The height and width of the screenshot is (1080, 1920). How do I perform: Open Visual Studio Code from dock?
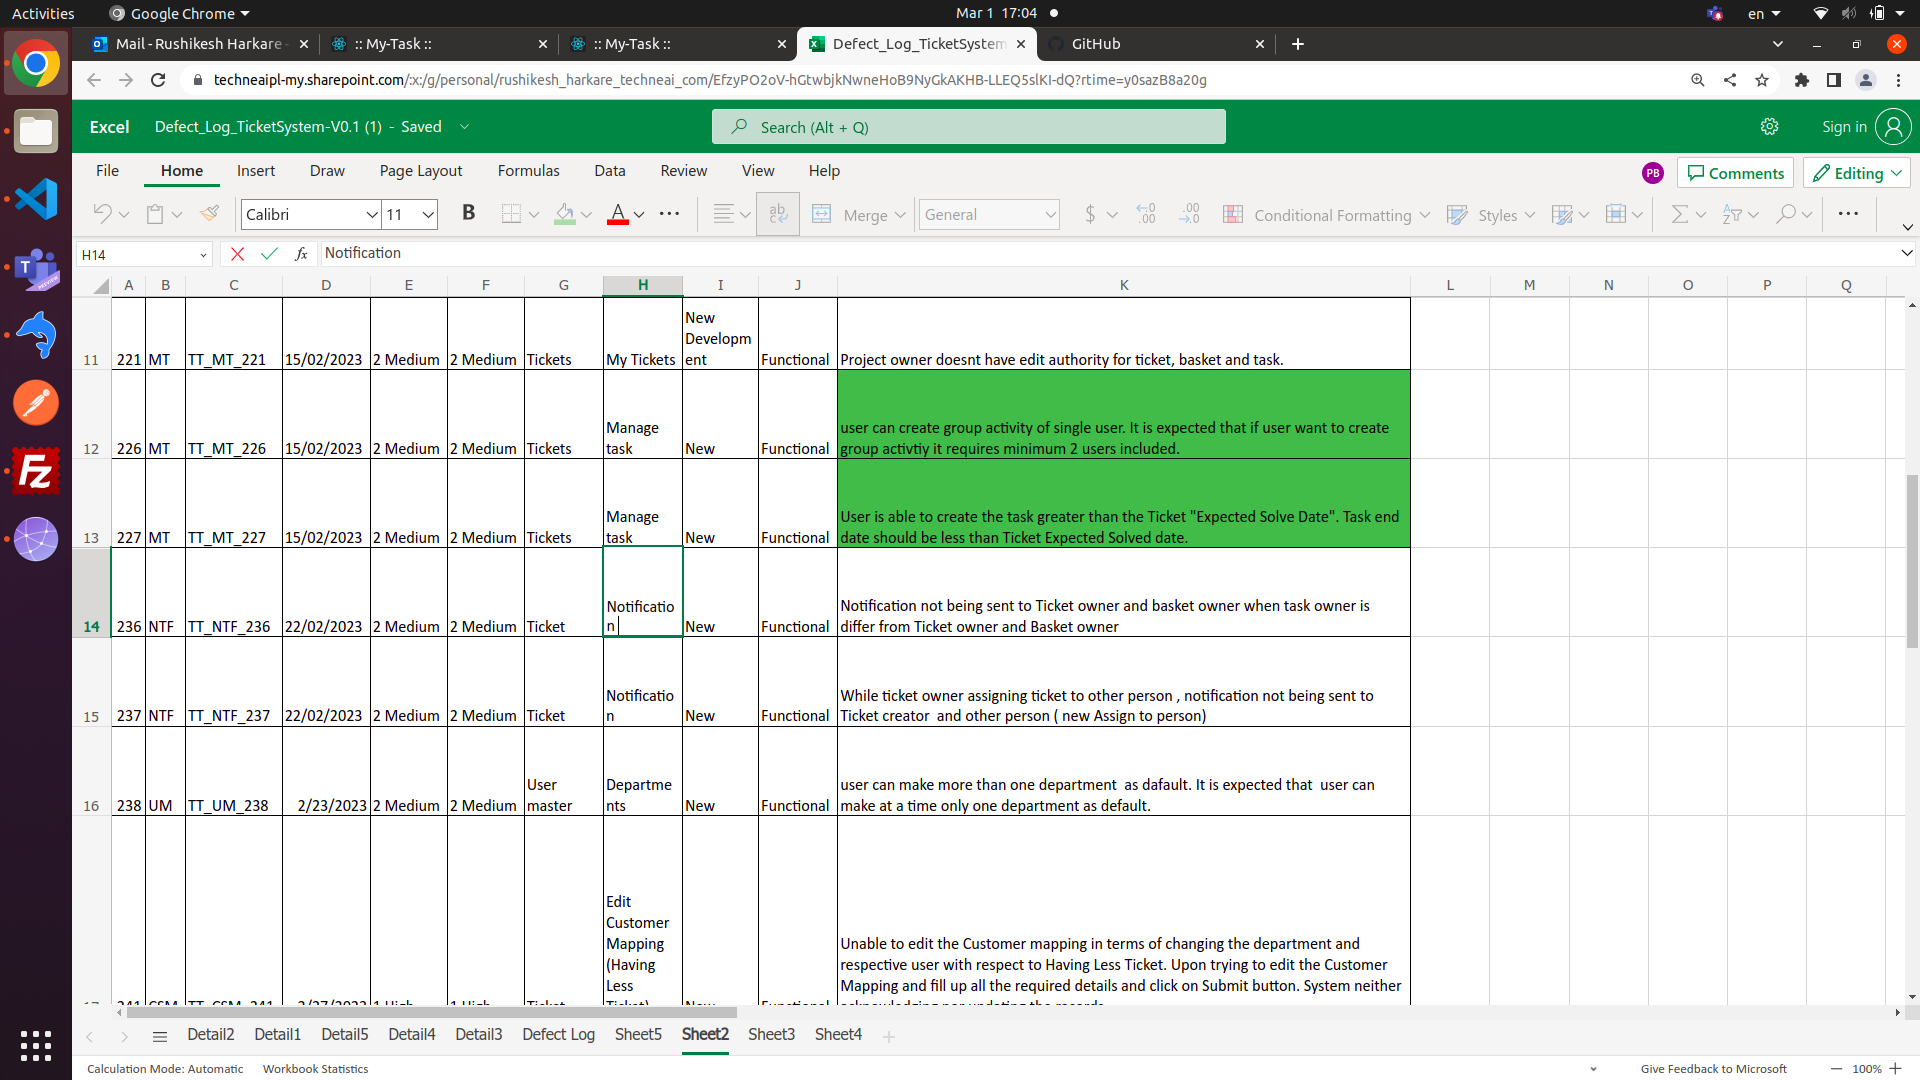(36, 199)
